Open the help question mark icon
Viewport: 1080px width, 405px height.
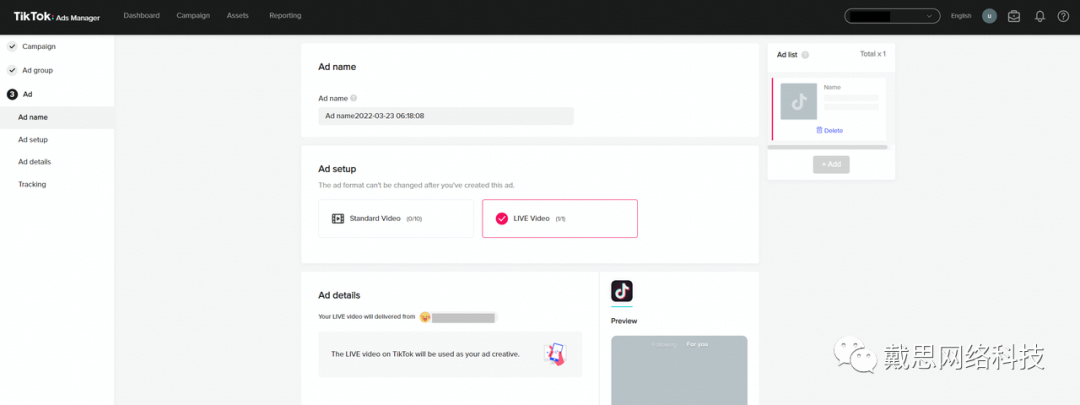1063,16
